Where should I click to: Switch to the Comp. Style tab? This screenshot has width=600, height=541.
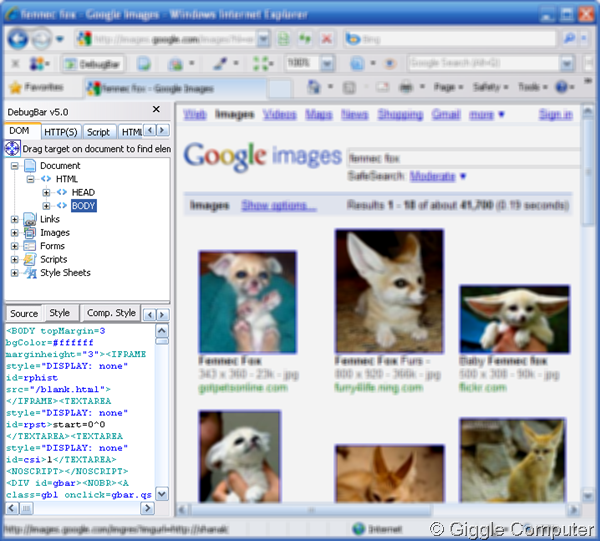(x=111, y=313)
